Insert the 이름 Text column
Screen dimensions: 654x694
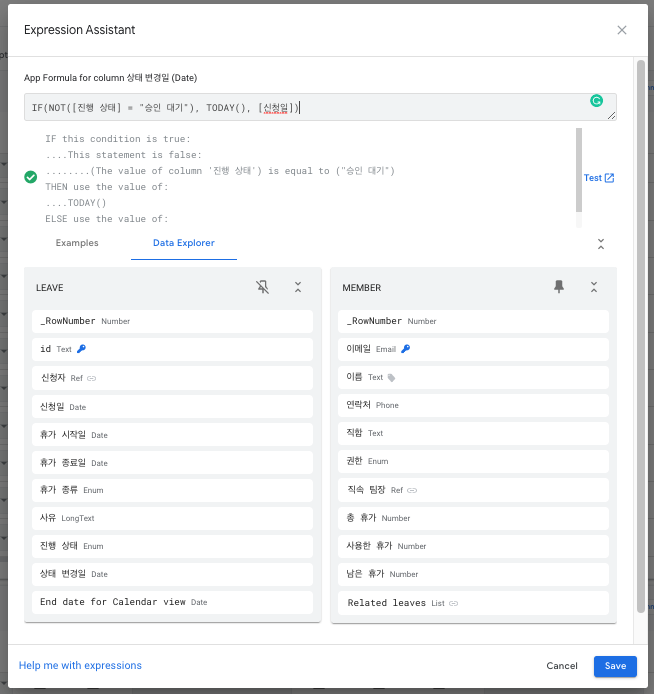473,378
